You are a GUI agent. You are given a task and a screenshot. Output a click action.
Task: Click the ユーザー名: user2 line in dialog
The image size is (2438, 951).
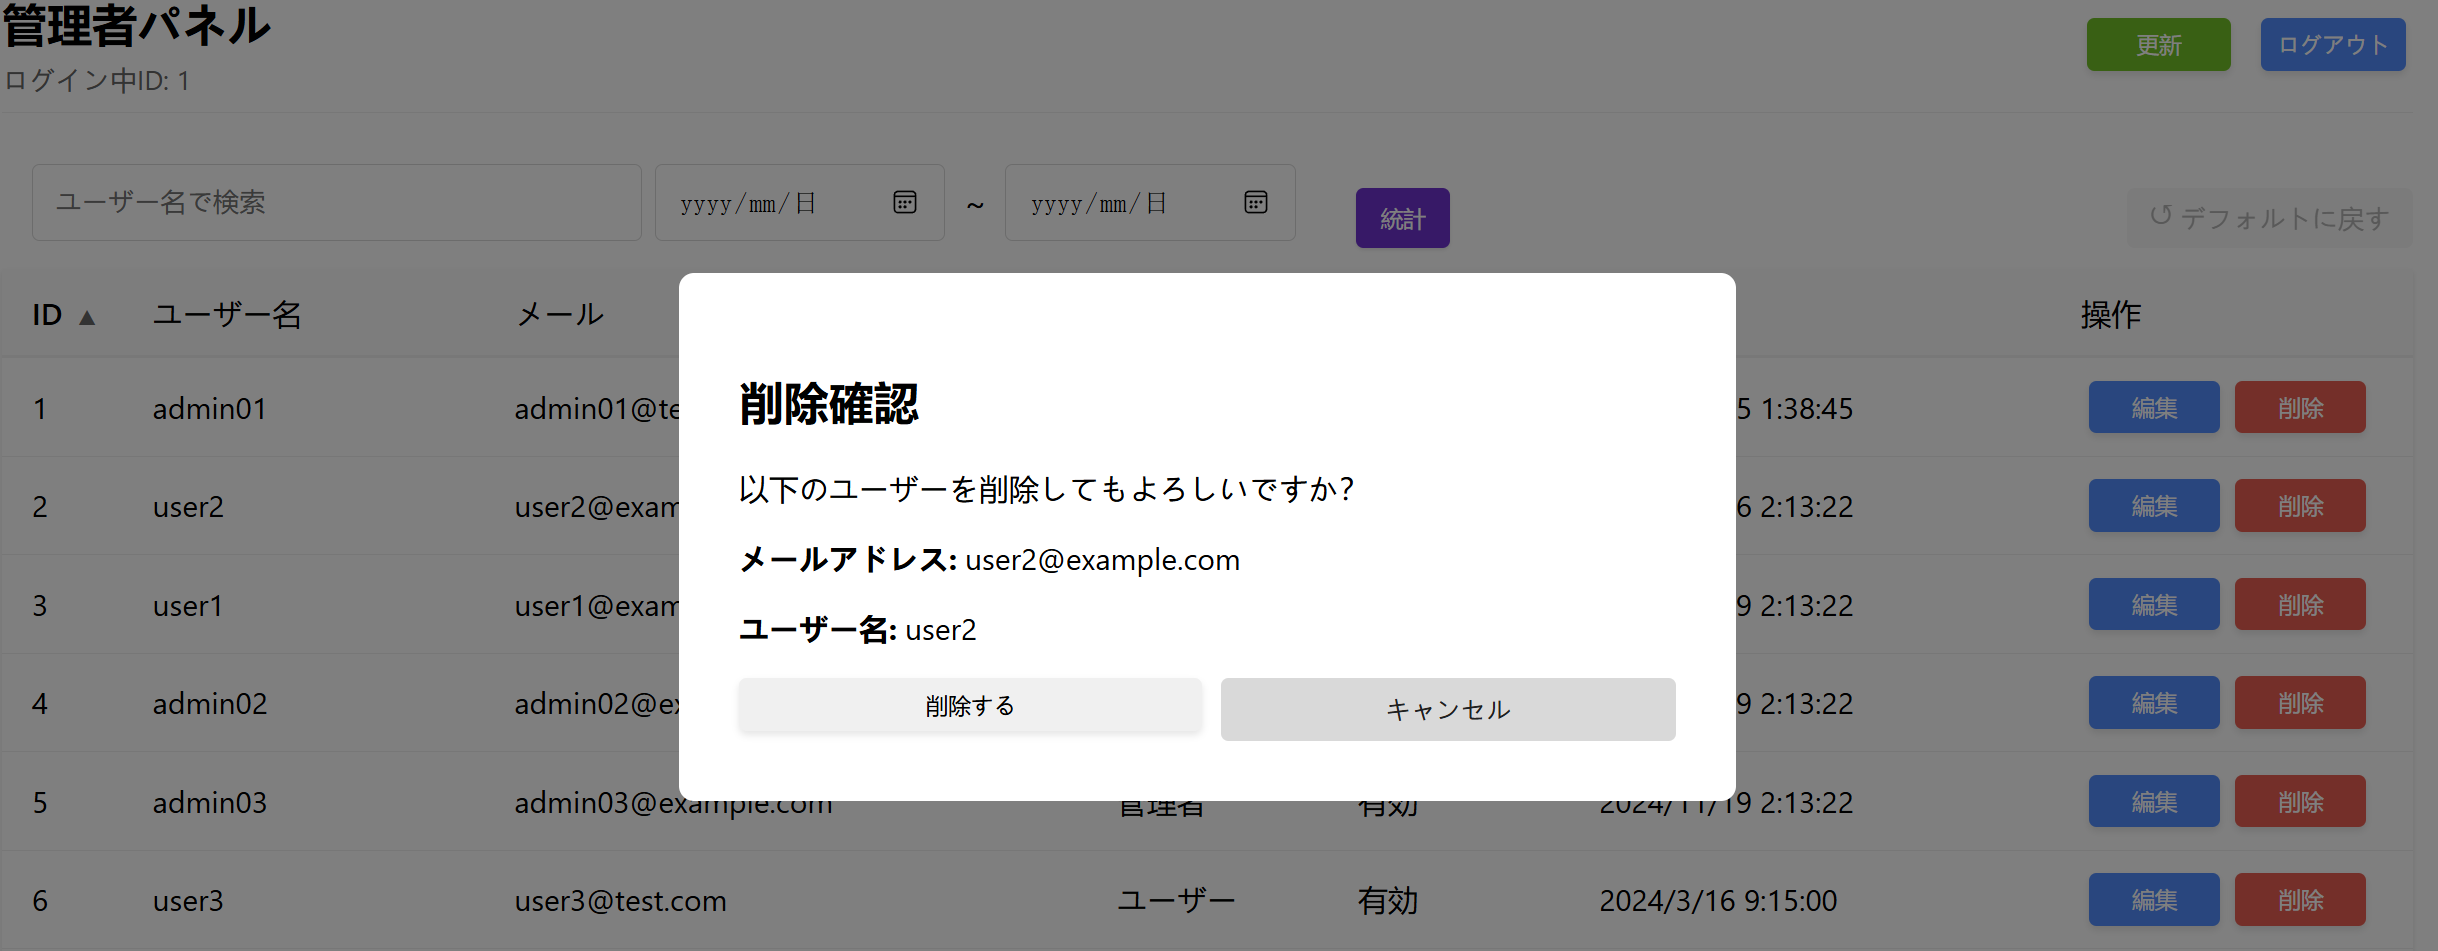pos(858,629)
